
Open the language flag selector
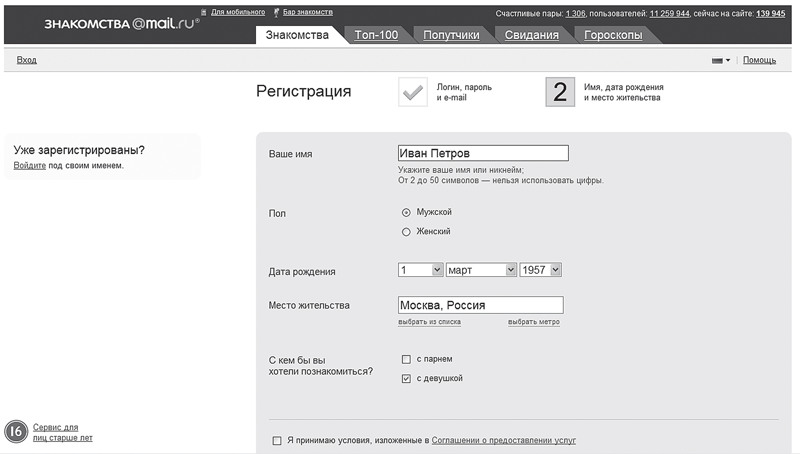[x=720, y=60]
